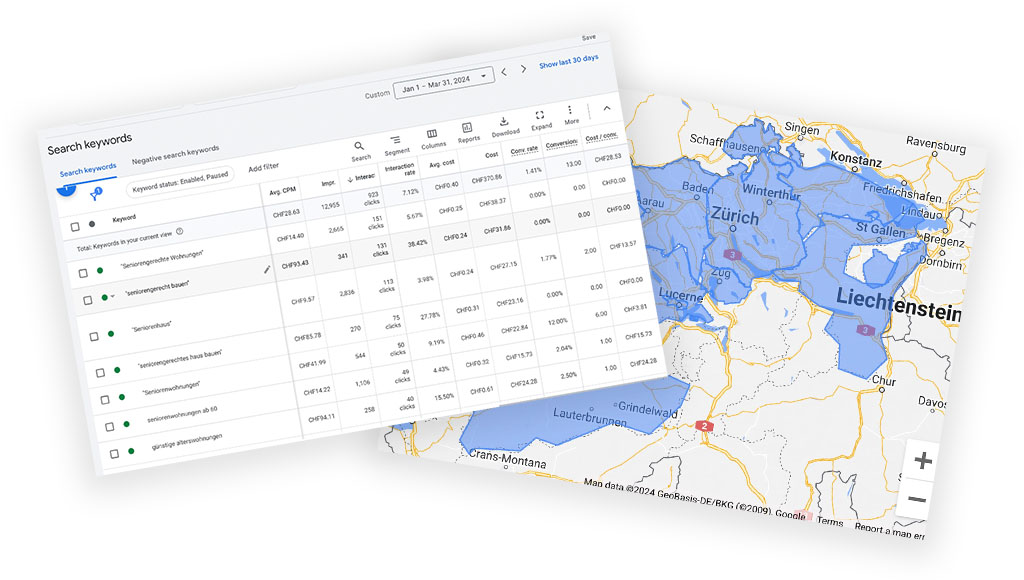Click the blue filter funnel icon

point(96,195)
